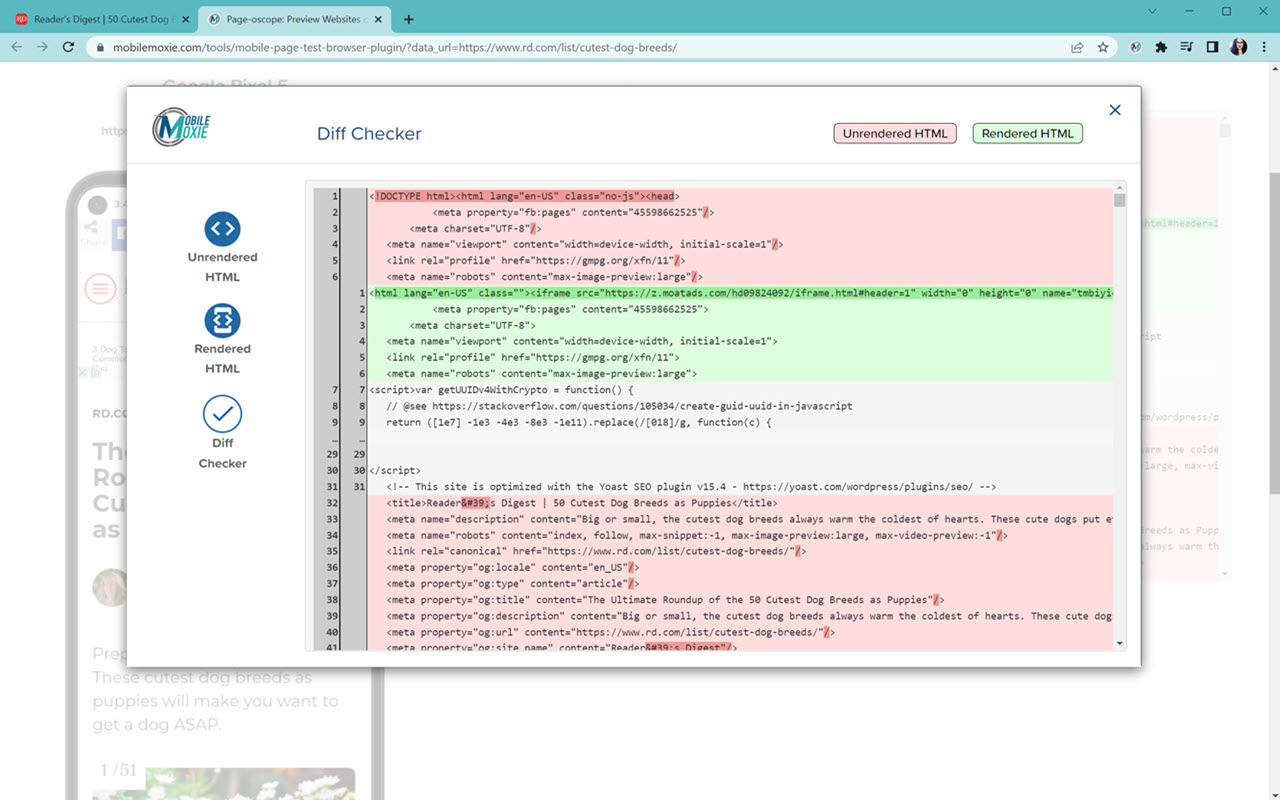The image size is (1280, 800).
Task: Click the MobileMoxie logo in dialog
Action: (182, 127)
